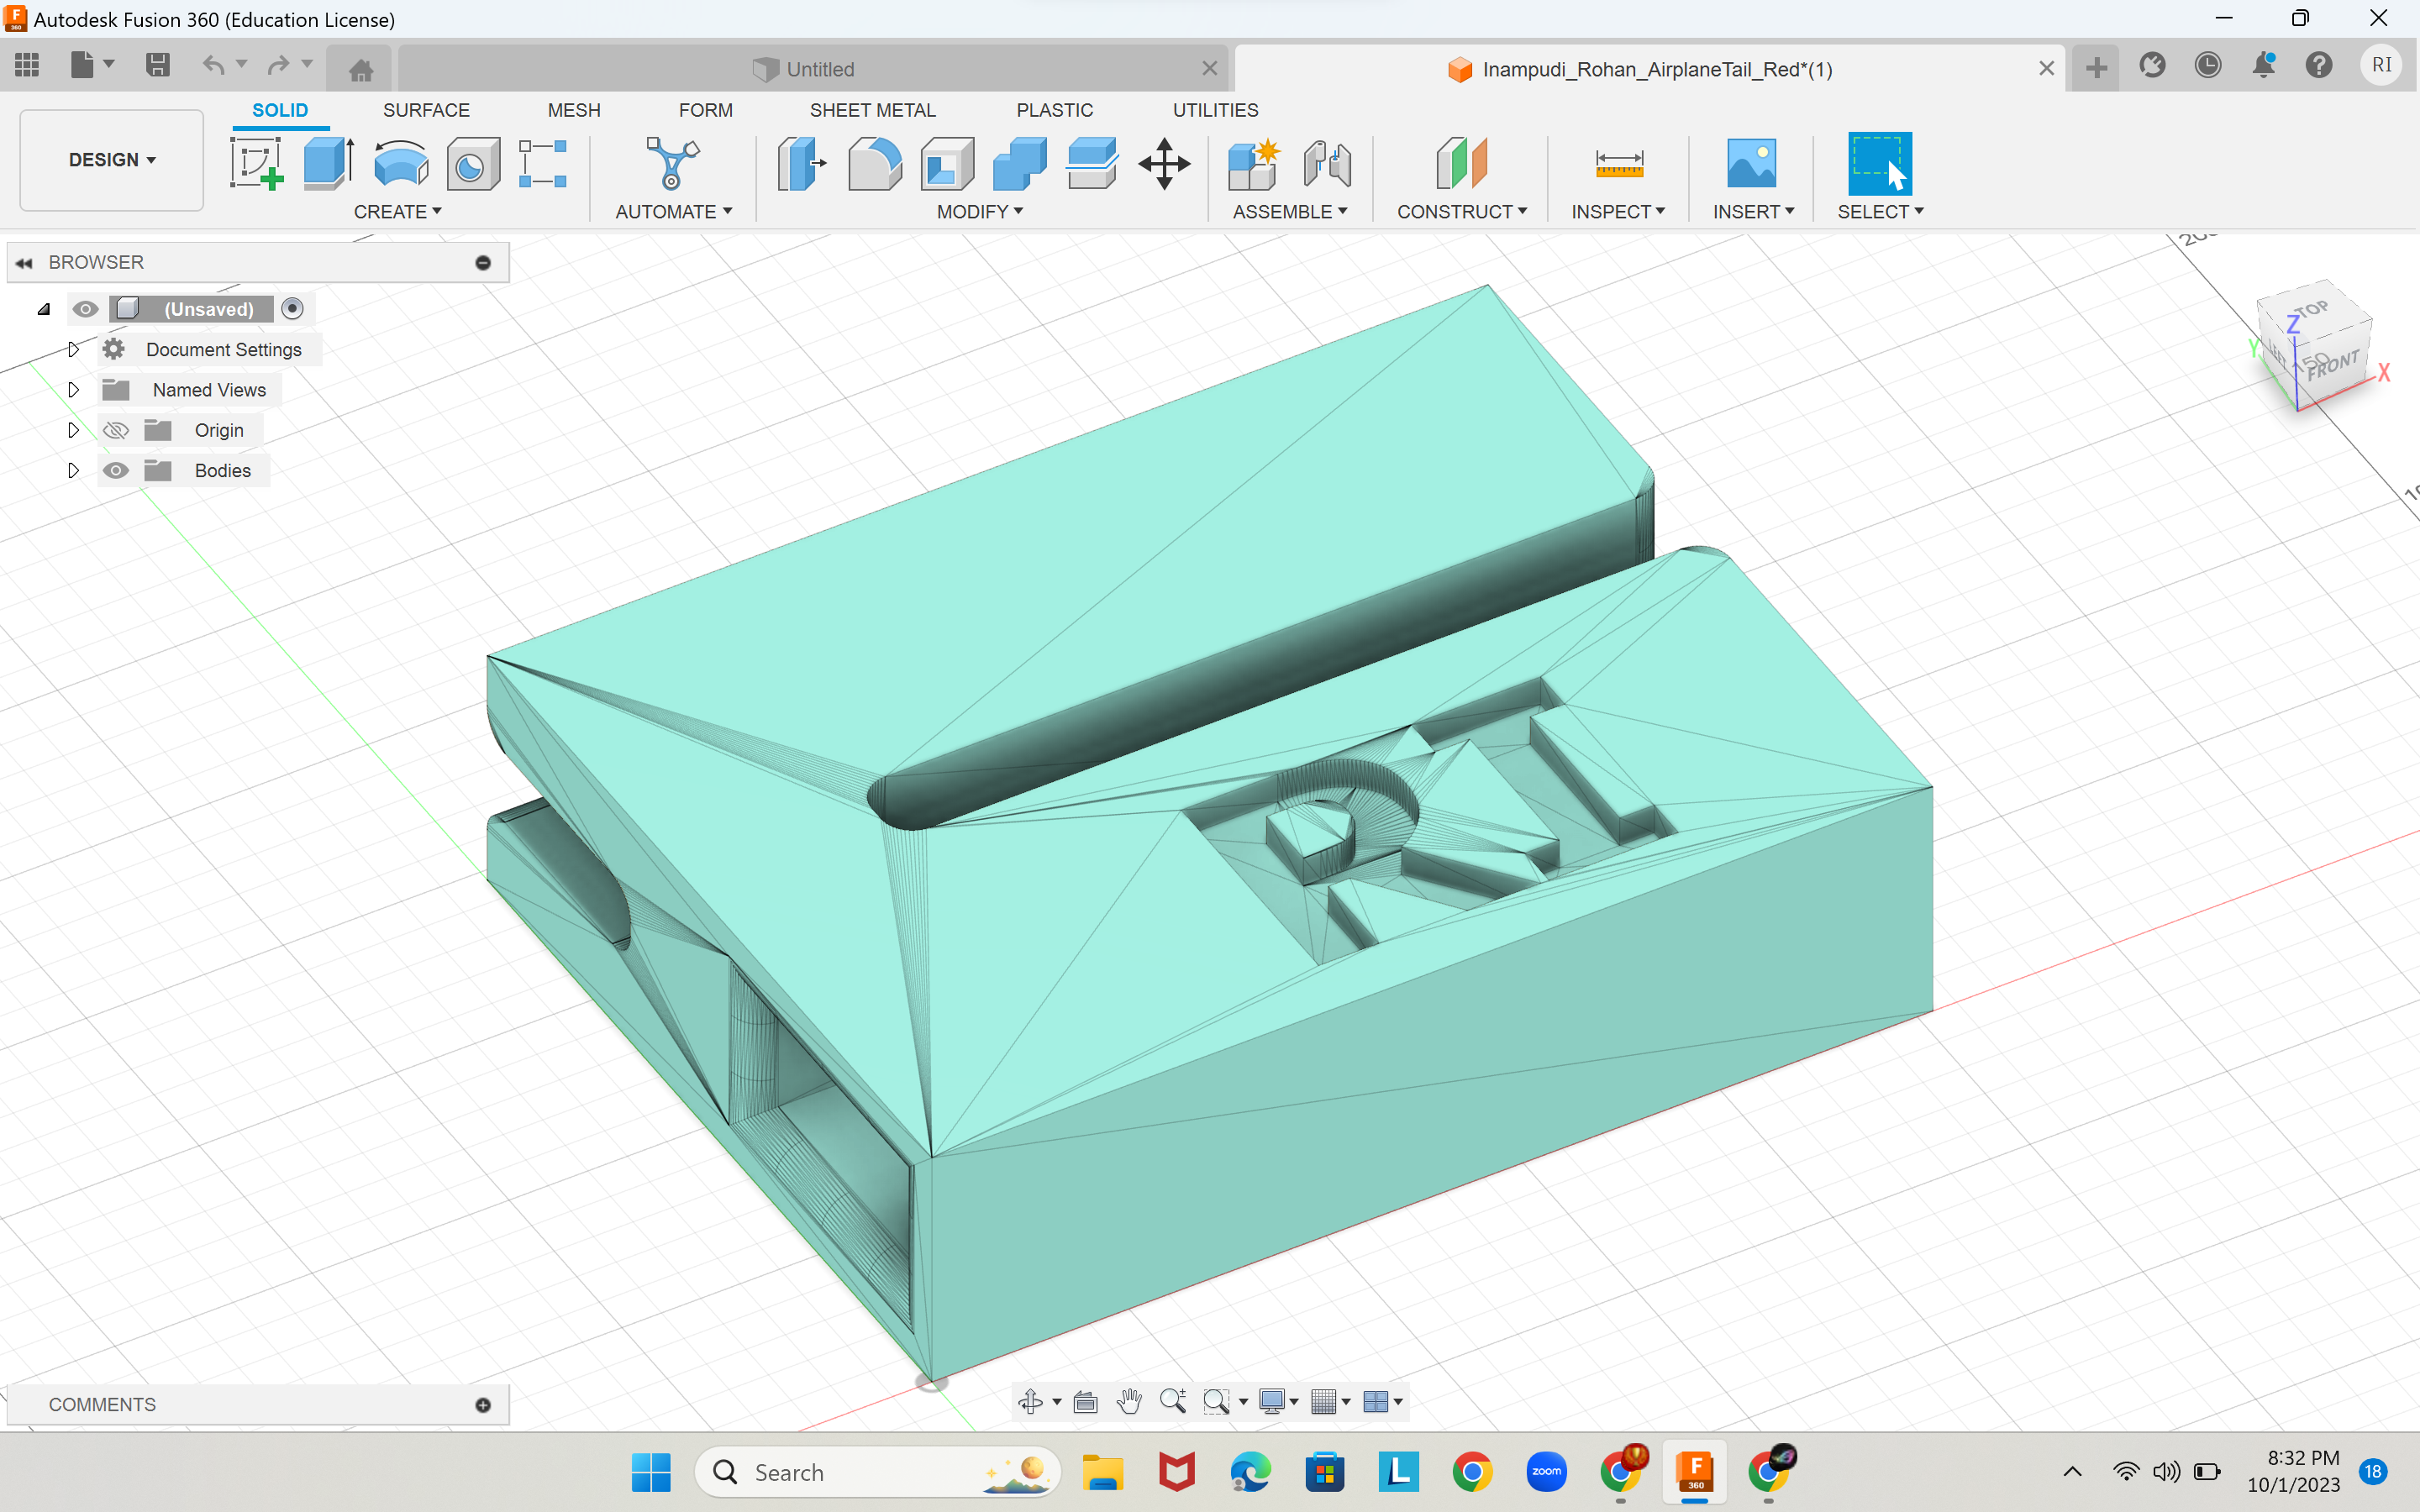Activate the Pan tool in view toolbar
This screenshot has height=1512, width=2420.
[x=1129, y=1401]
